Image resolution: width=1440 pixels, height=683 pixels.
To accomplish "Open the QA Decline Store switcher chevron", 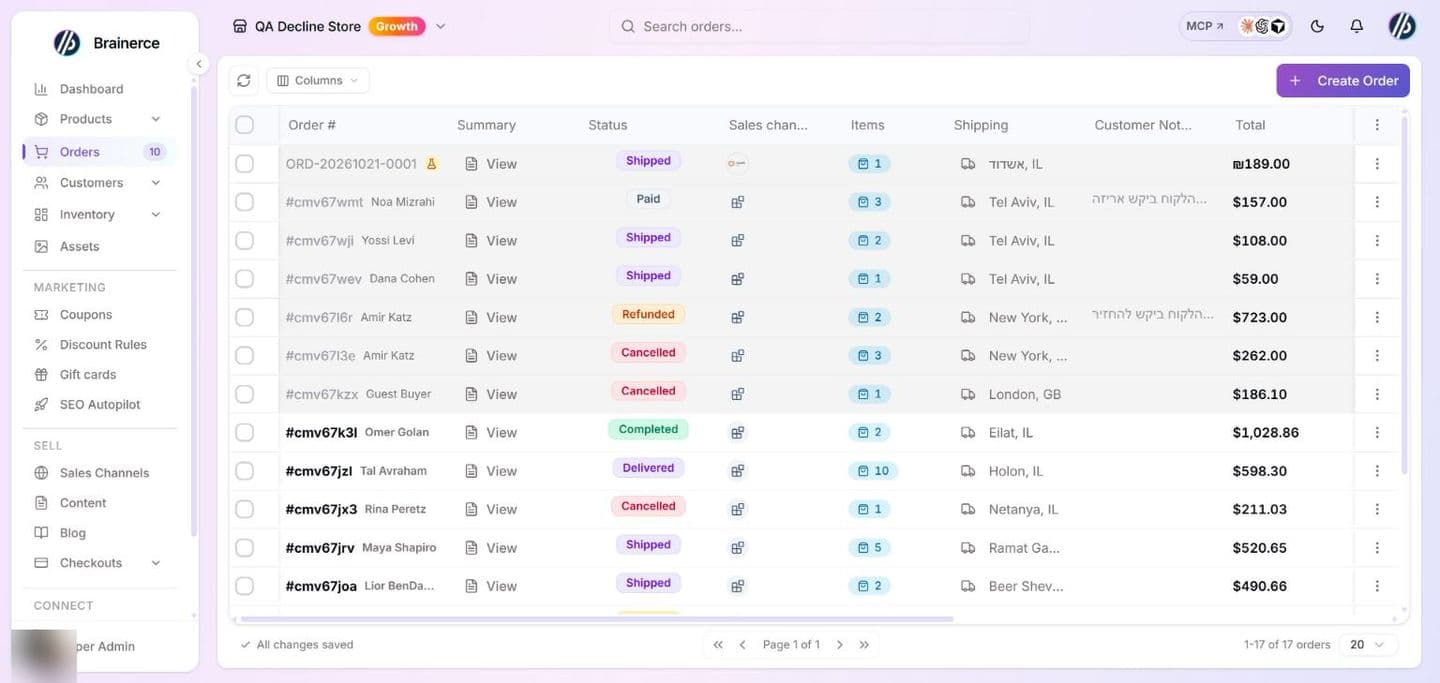I will 440,26.
